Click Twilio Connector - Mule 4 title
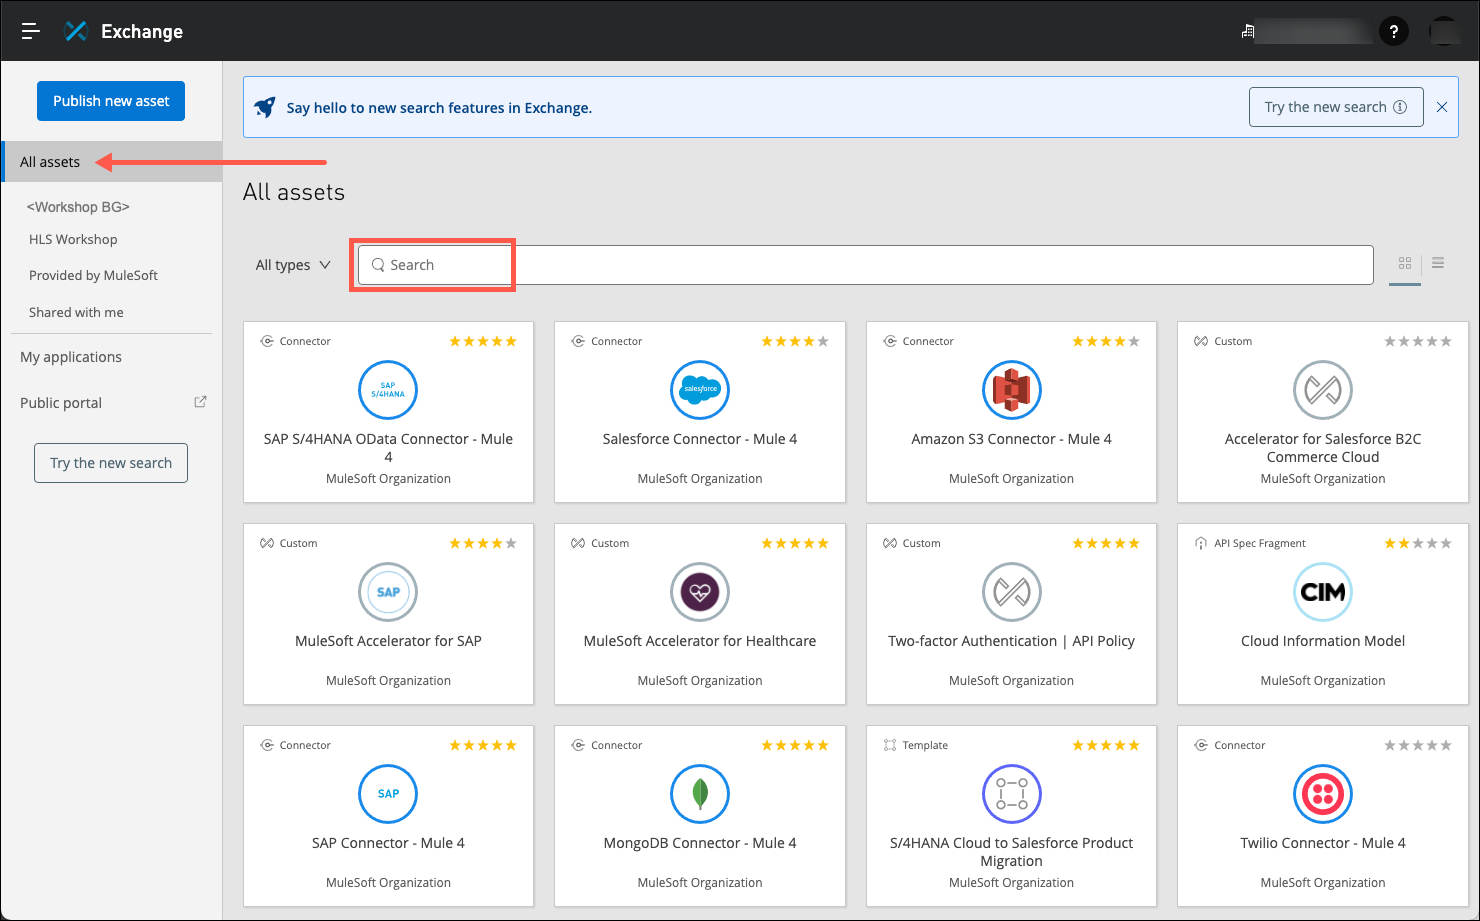This screenshot has height=921, width=1480. (1323, 843)
